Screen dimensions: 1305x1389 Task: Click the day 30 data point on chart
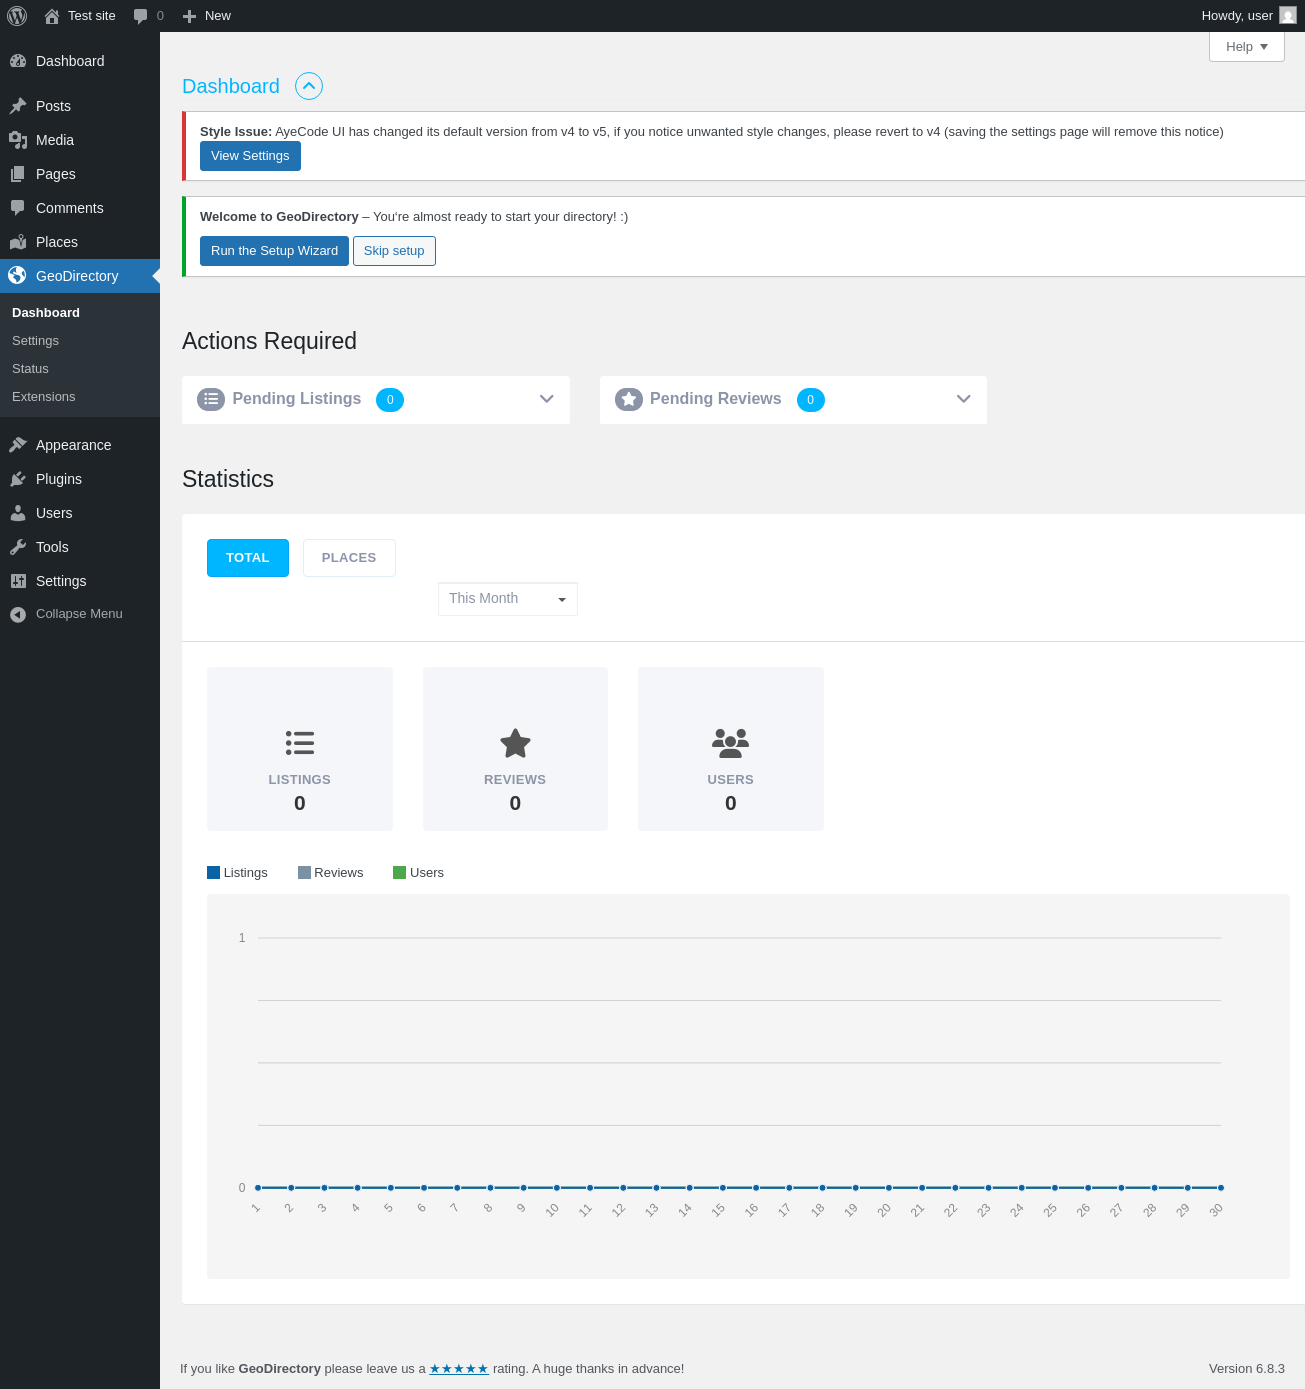pos(1220,1188)
